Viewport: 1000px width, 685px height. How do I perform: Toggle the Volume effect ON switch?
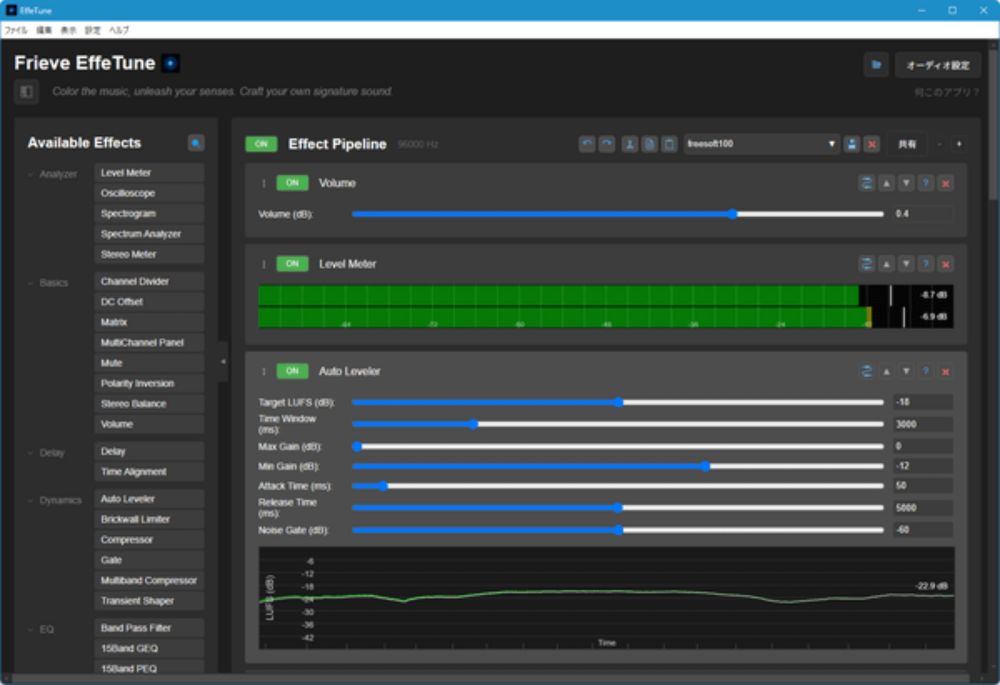tap(292, 183)
